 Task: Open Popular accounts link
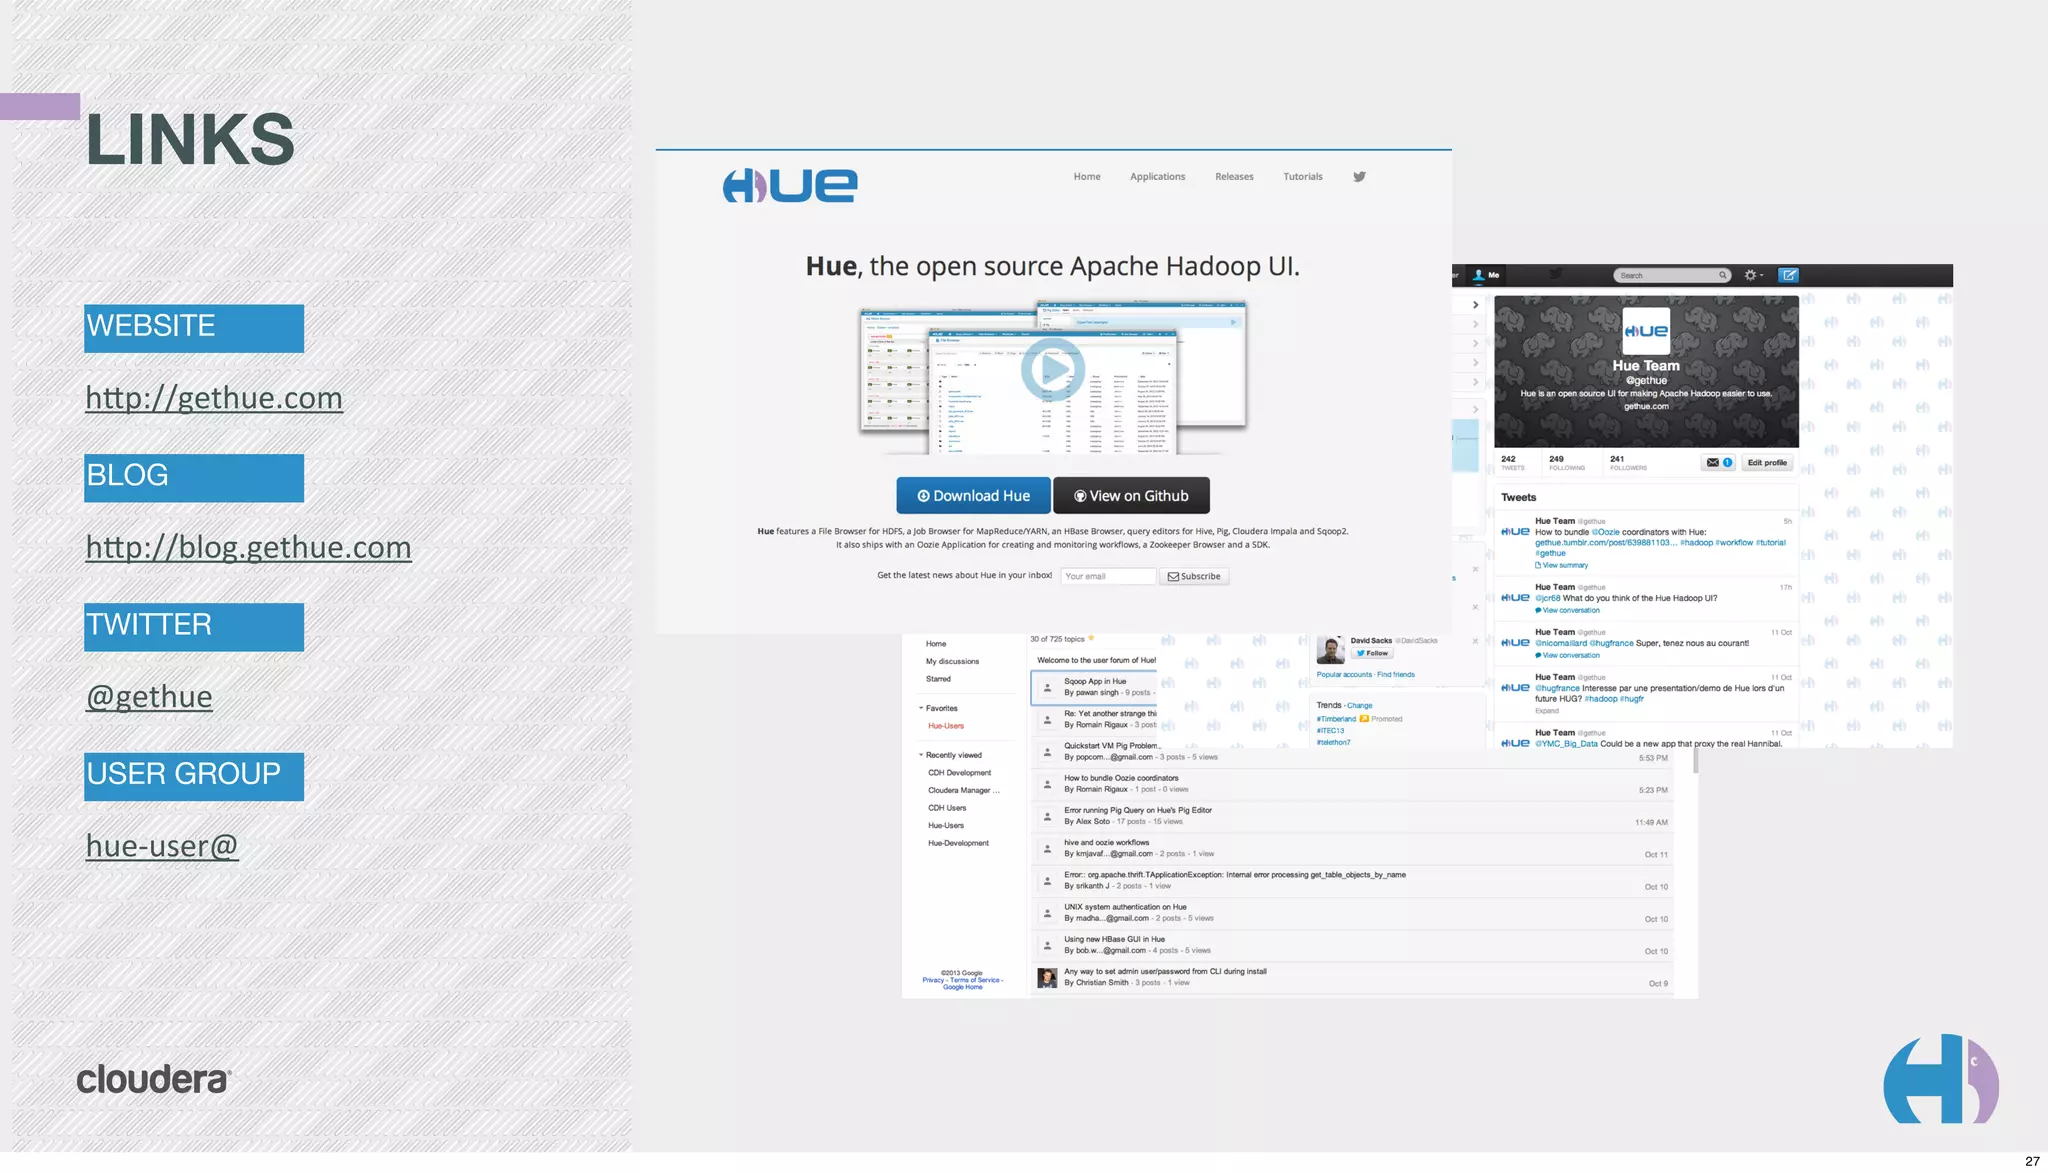click(x=1344, y=675)
